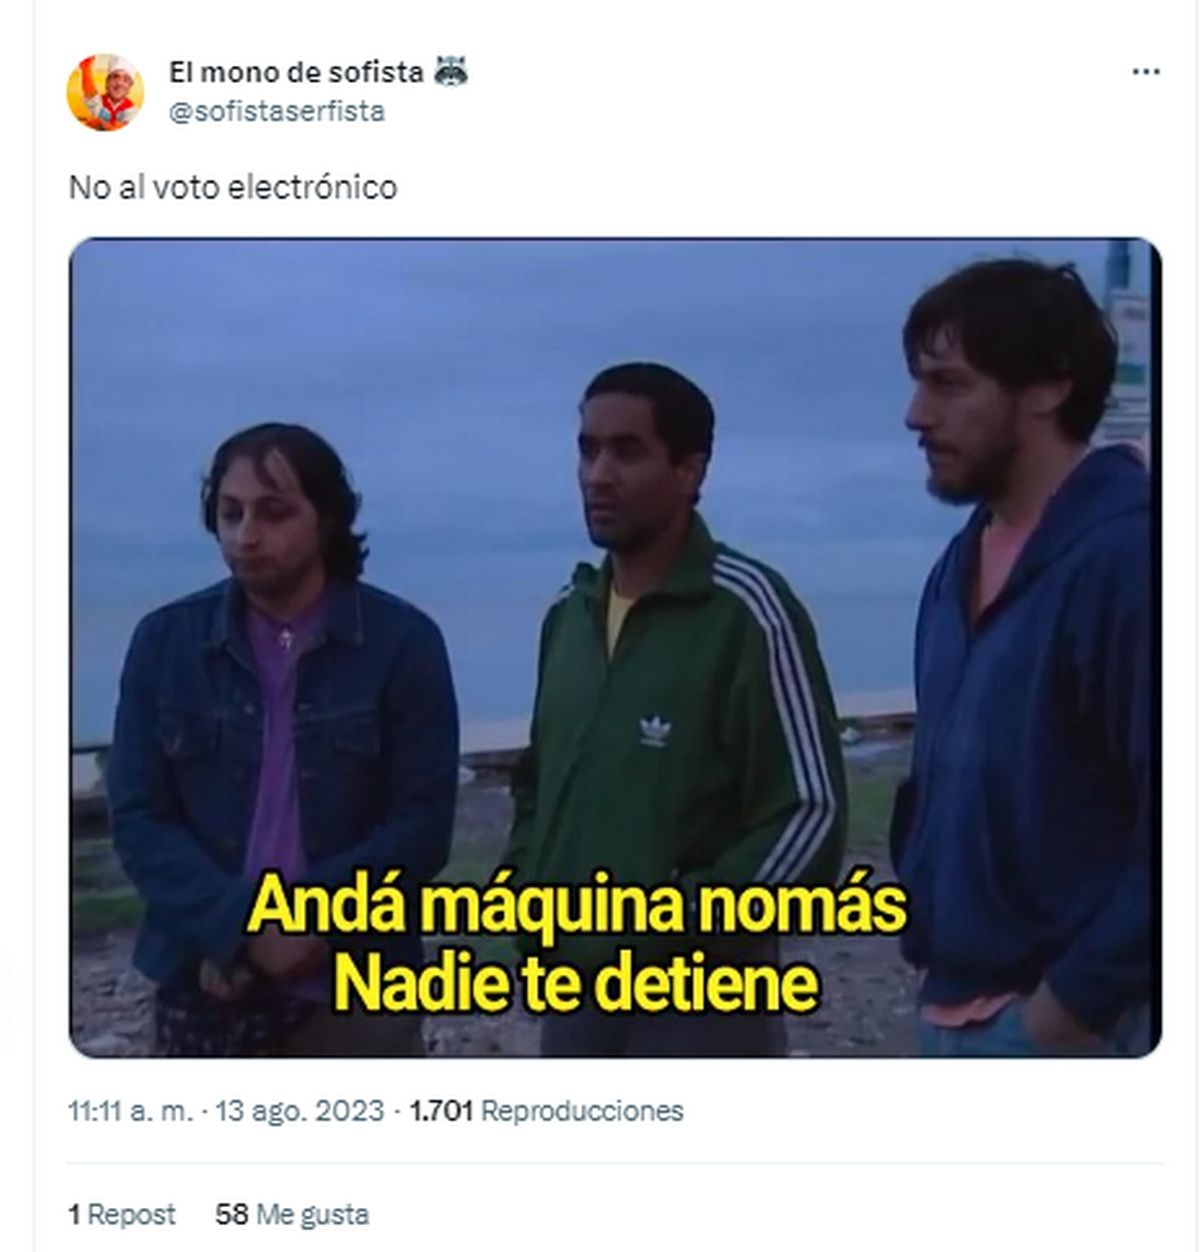
Task: Open the 11:11 a. m. timestamp link
Action: click(x=131, y=1111)
